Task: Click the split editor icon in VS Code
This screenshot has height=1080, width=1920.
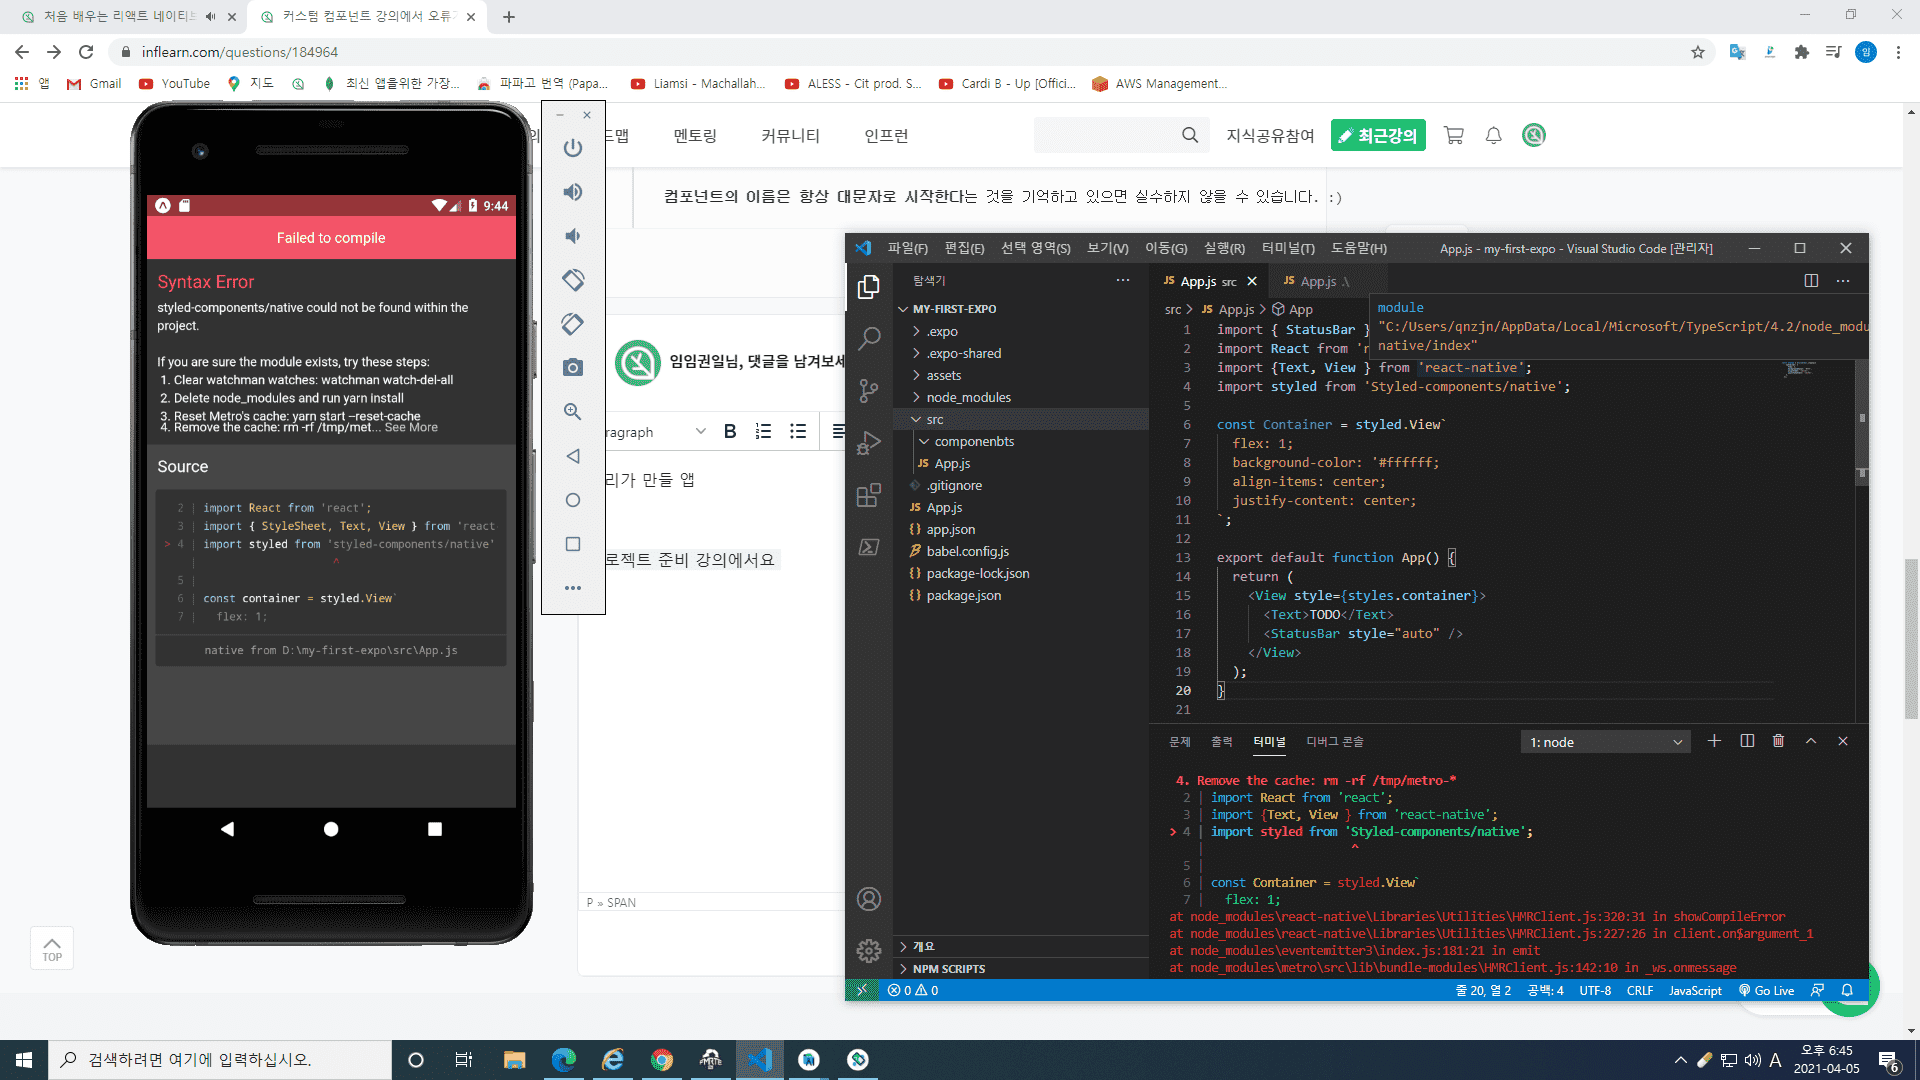Action: pyautogui.click(x=1810, y=281)
